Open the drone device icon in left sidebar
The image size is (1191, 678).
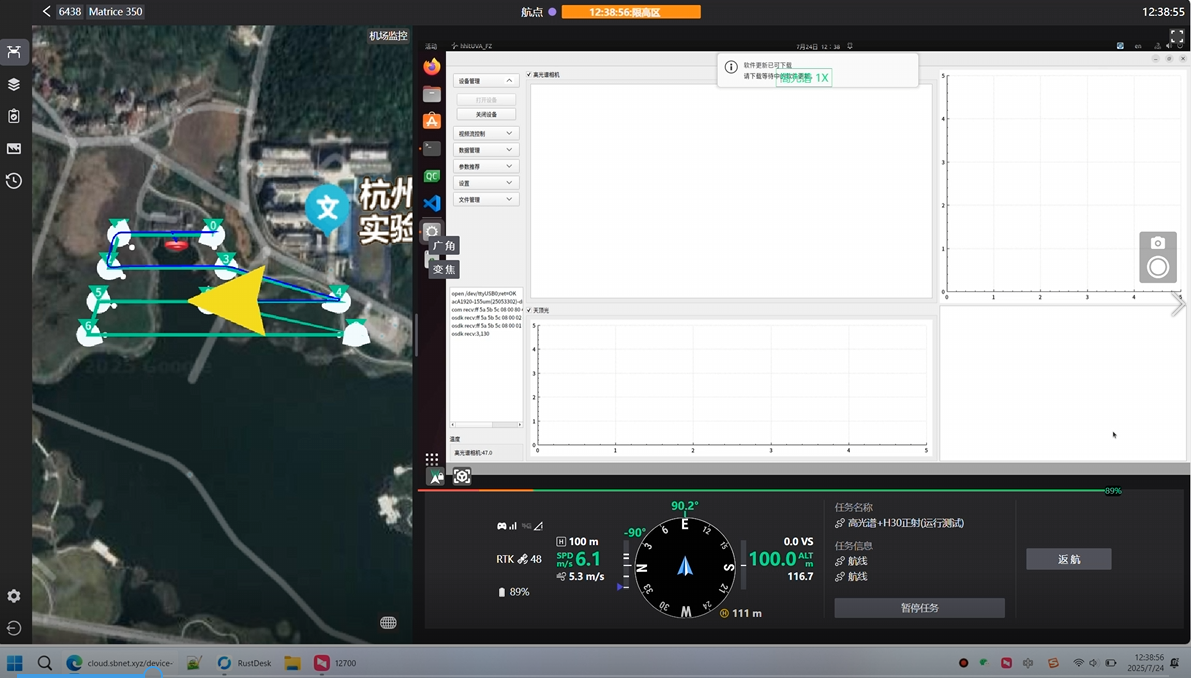(14, 52)
